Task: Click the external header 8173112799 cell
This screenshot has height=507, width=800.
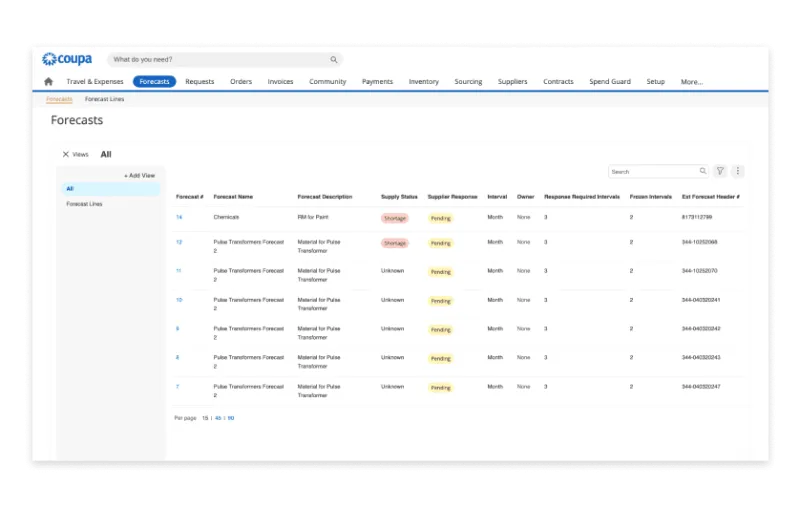Action: point(697,217)
